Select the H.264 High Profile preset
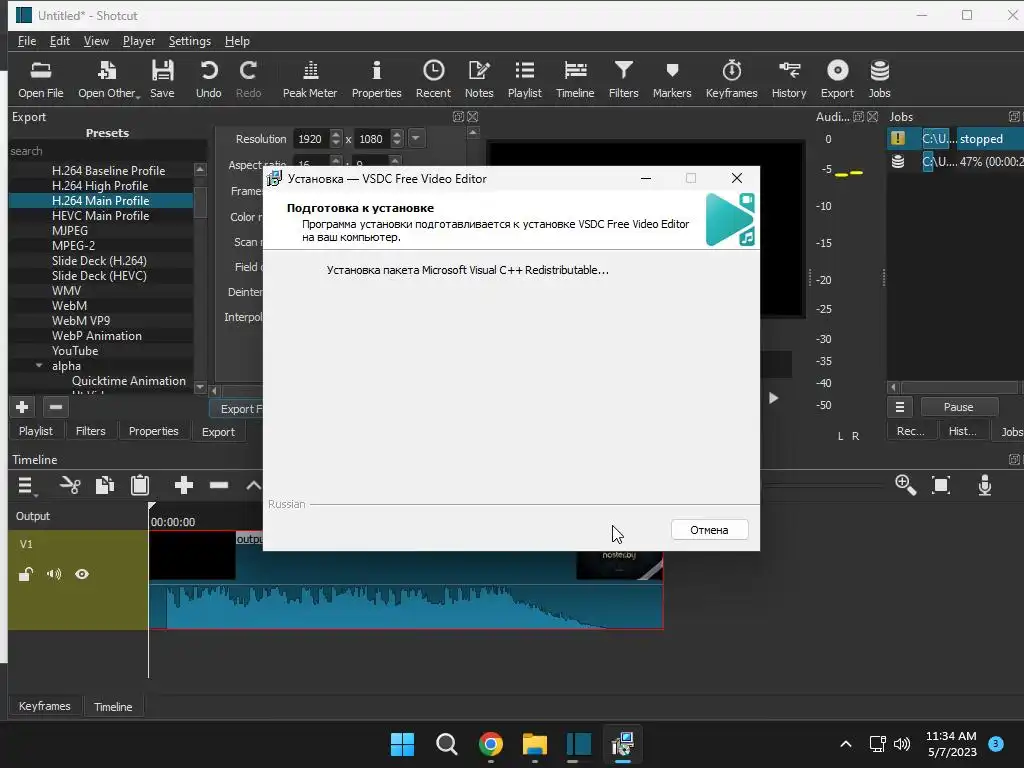Image resolution: width=1024 pixels, height=768 pixels. (100, 185)
